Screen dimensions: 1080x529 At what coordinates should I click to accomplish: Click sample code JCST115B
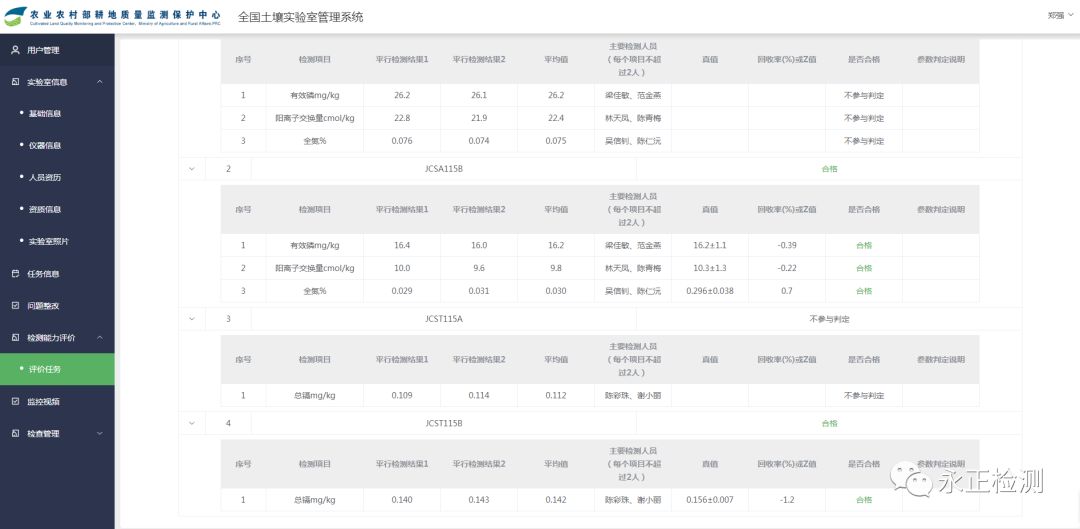(x=444, y=423)
